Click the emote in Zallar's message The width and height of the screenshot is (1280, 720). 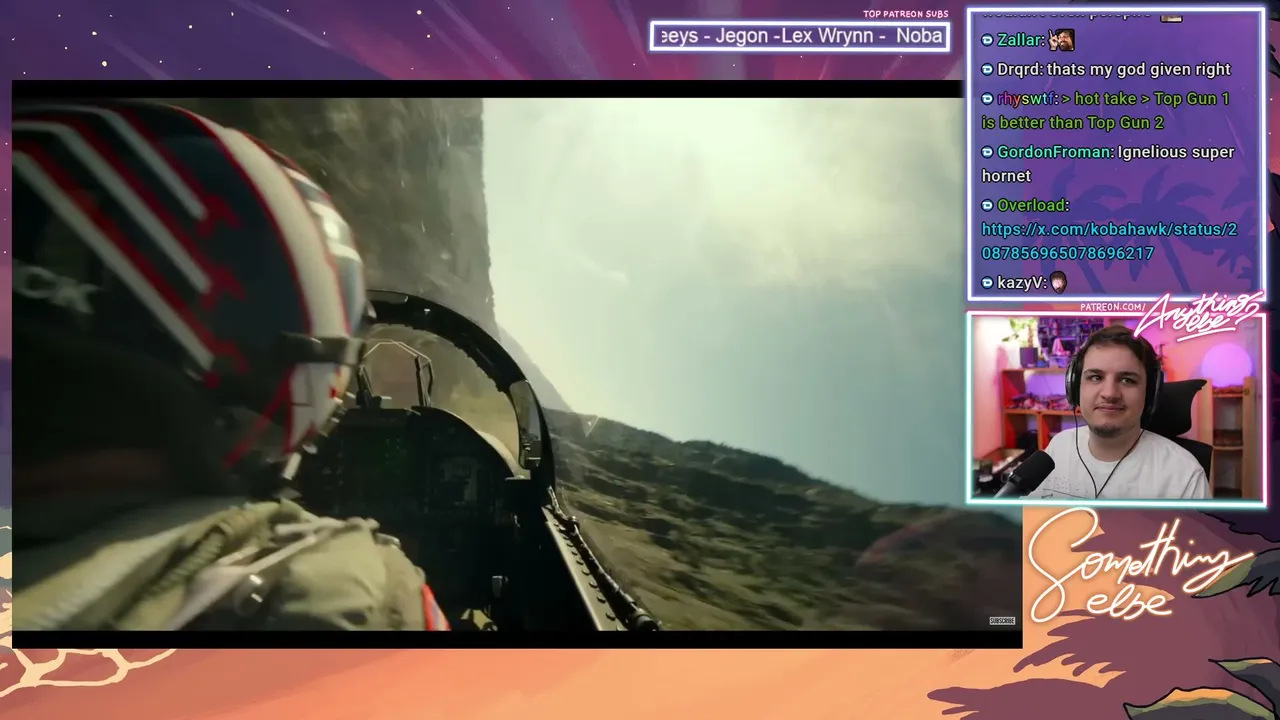click(1062, 40)
